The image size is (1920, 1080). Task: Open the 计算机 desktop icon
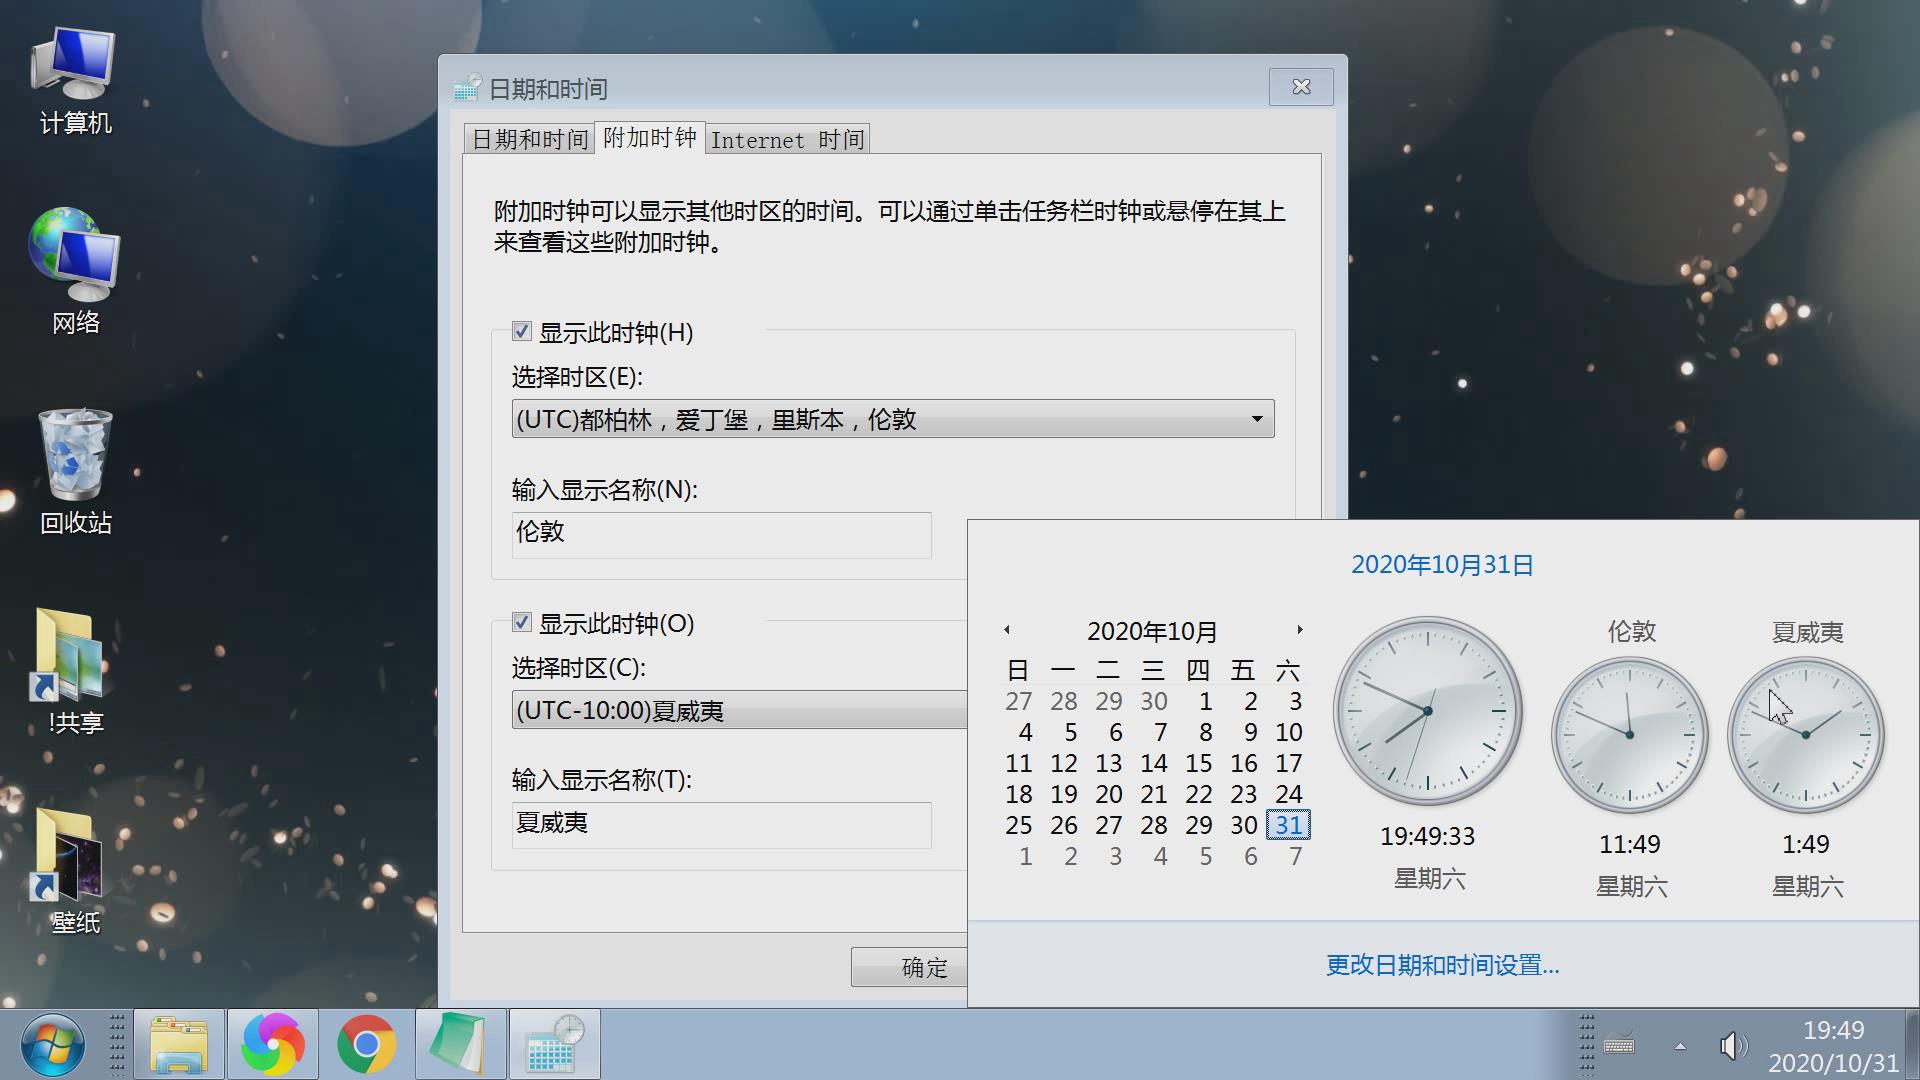click(x=75, y=80)
